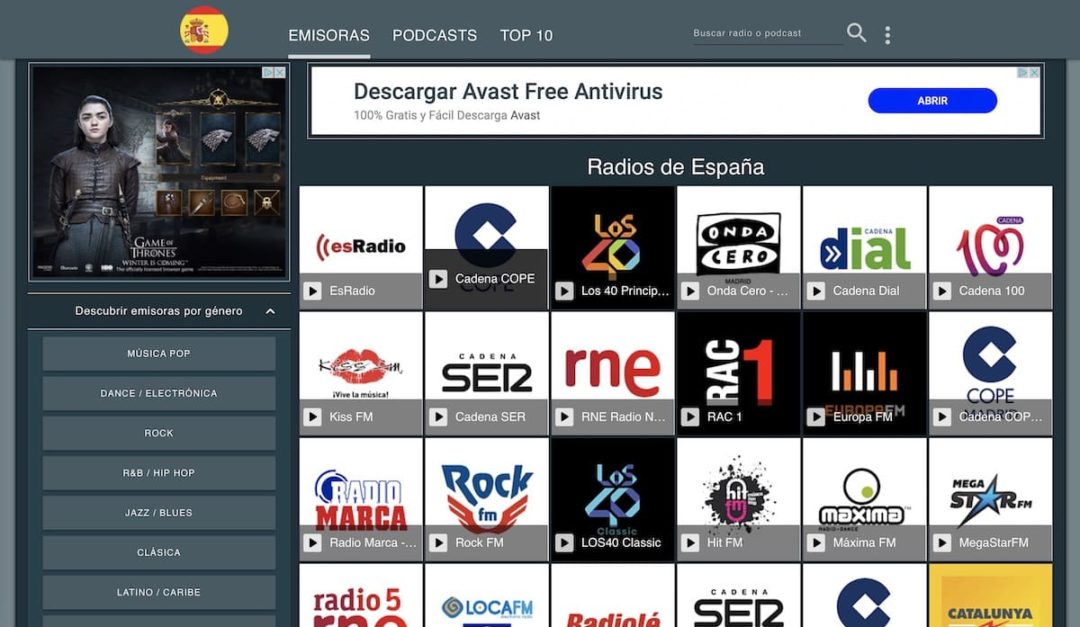This screenshot has width=1080, height=627.
Task: Activate the DANCE / ELECTRÓNICA filter
Action: 158,393
